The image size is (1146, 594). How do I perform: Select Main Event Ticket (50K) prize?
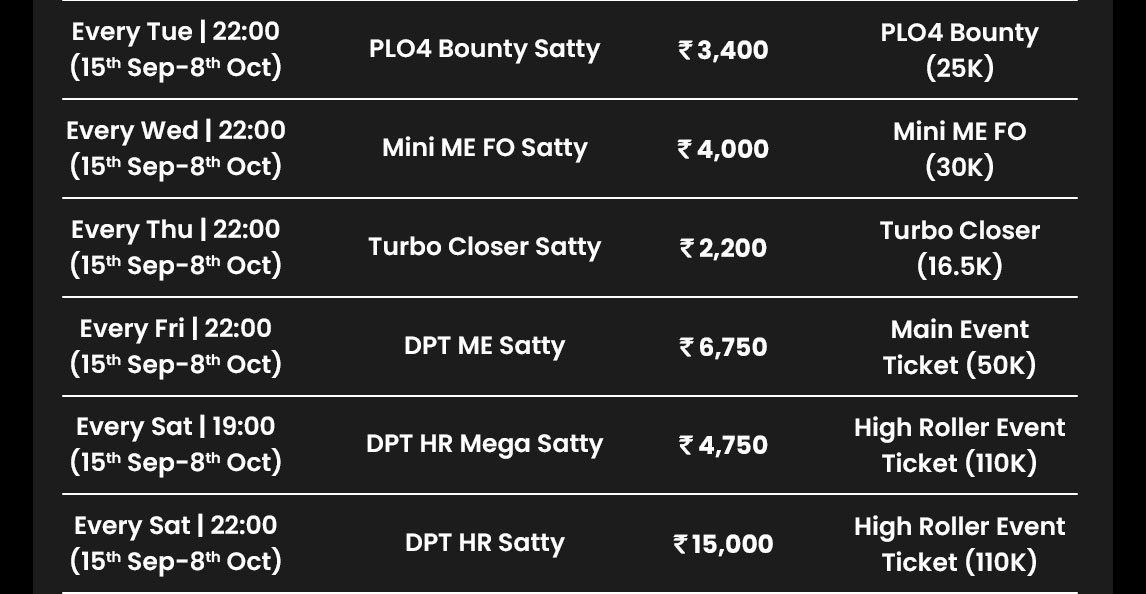960,346
